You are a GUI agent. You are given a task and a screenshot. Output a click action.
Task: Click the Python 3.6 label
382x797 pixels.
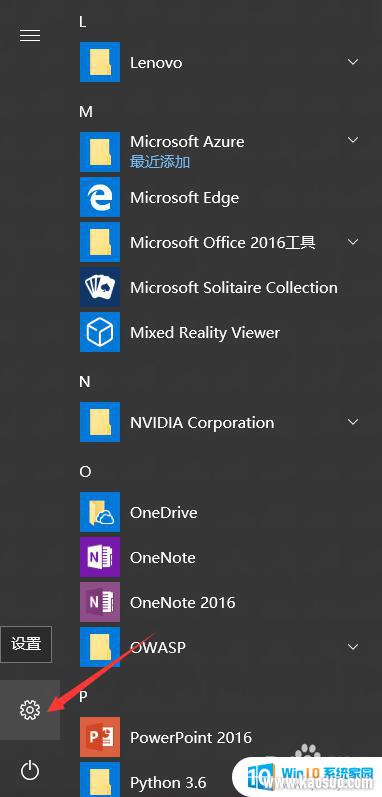tap(168, 783)
